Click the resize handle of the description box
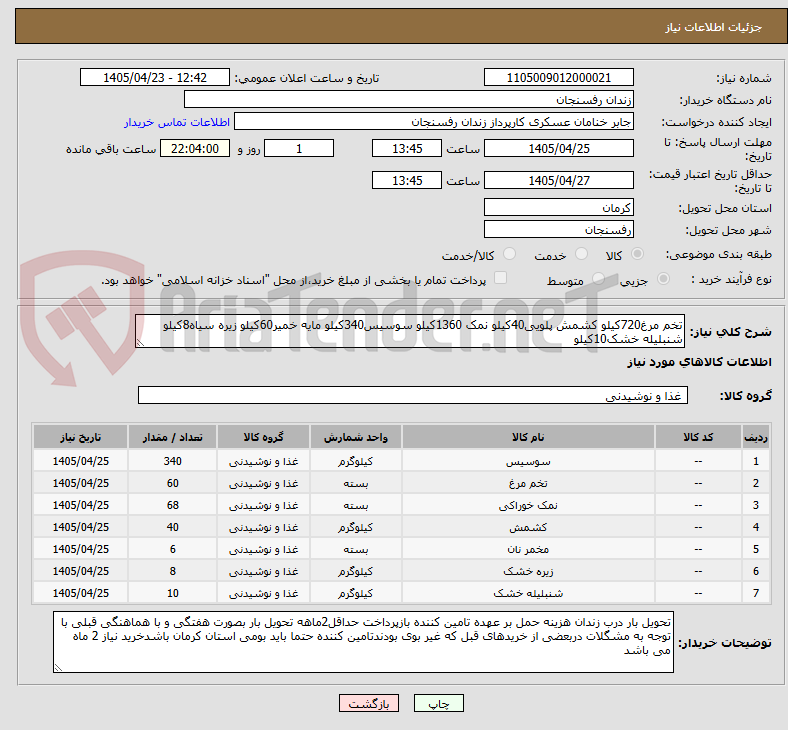This screenshot has height=730, width=788. click(x=140, y=343)
